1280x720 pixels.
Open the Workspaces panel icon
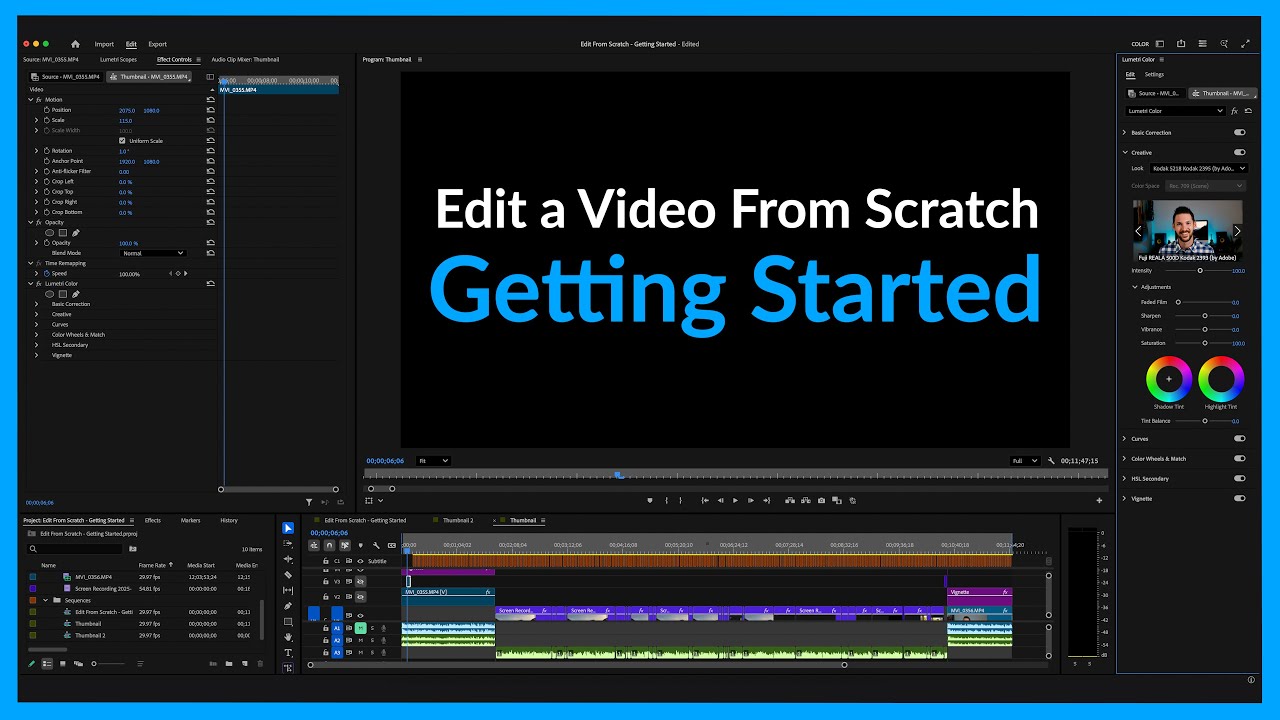click(1160, 44)
